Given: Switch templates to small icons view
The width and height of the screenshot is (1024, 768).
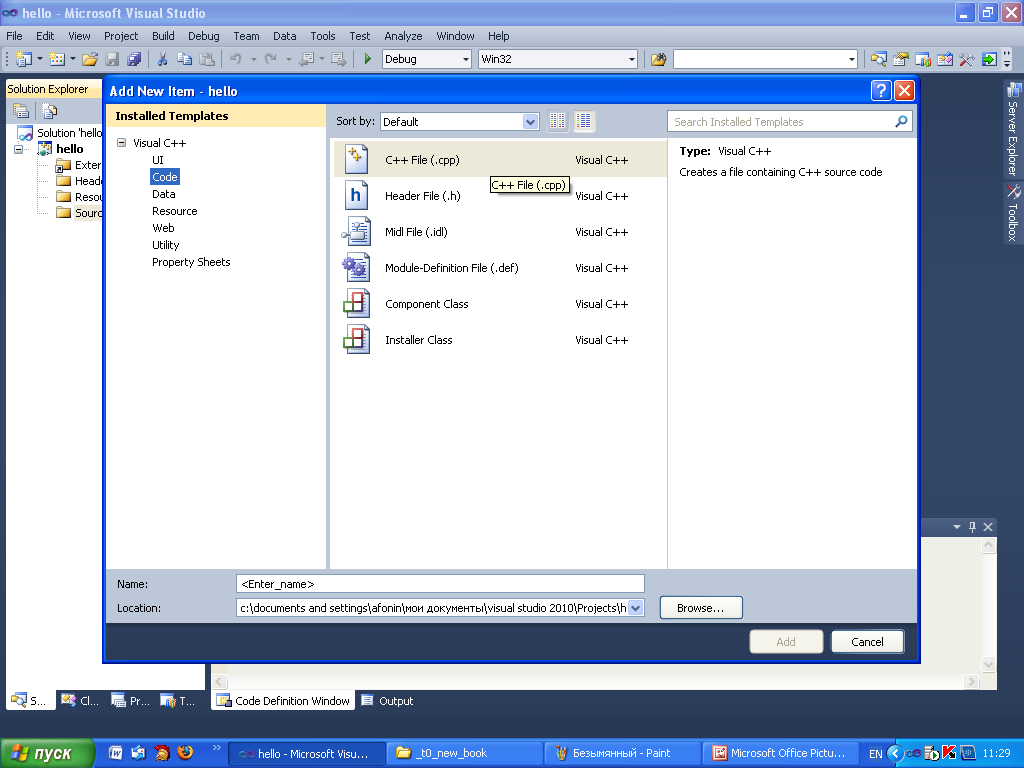Looking at the screenshot, I should pos(557,121).
